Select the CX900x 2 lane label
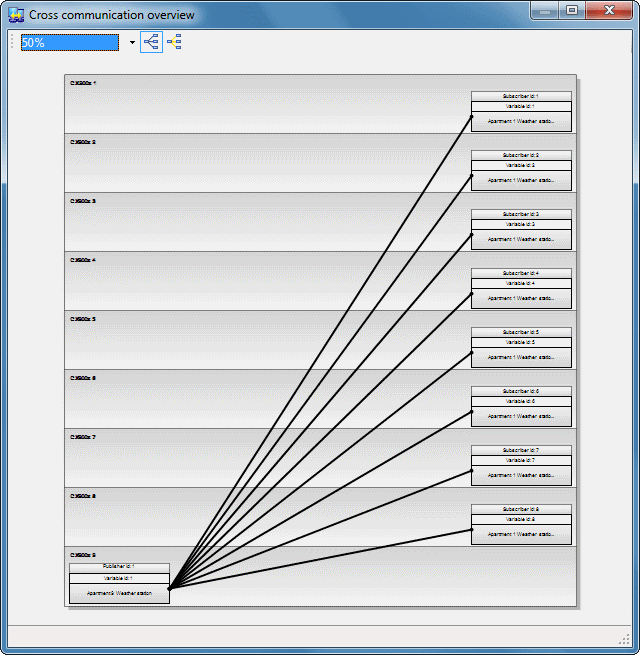Image resolution: width=640 pixels, height=655 pixels. 83,142
